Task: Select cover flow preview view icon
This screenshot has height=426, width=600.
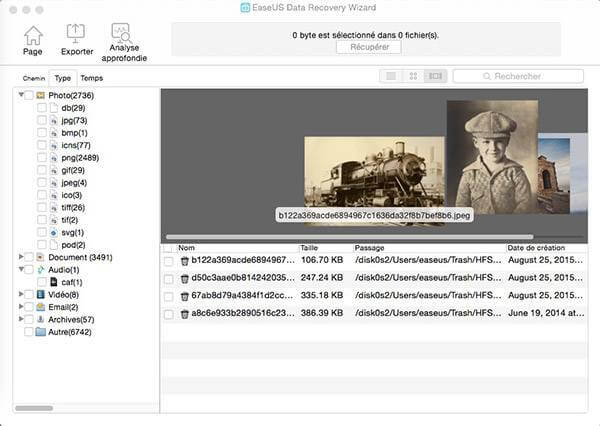Action: coord(435,76)
